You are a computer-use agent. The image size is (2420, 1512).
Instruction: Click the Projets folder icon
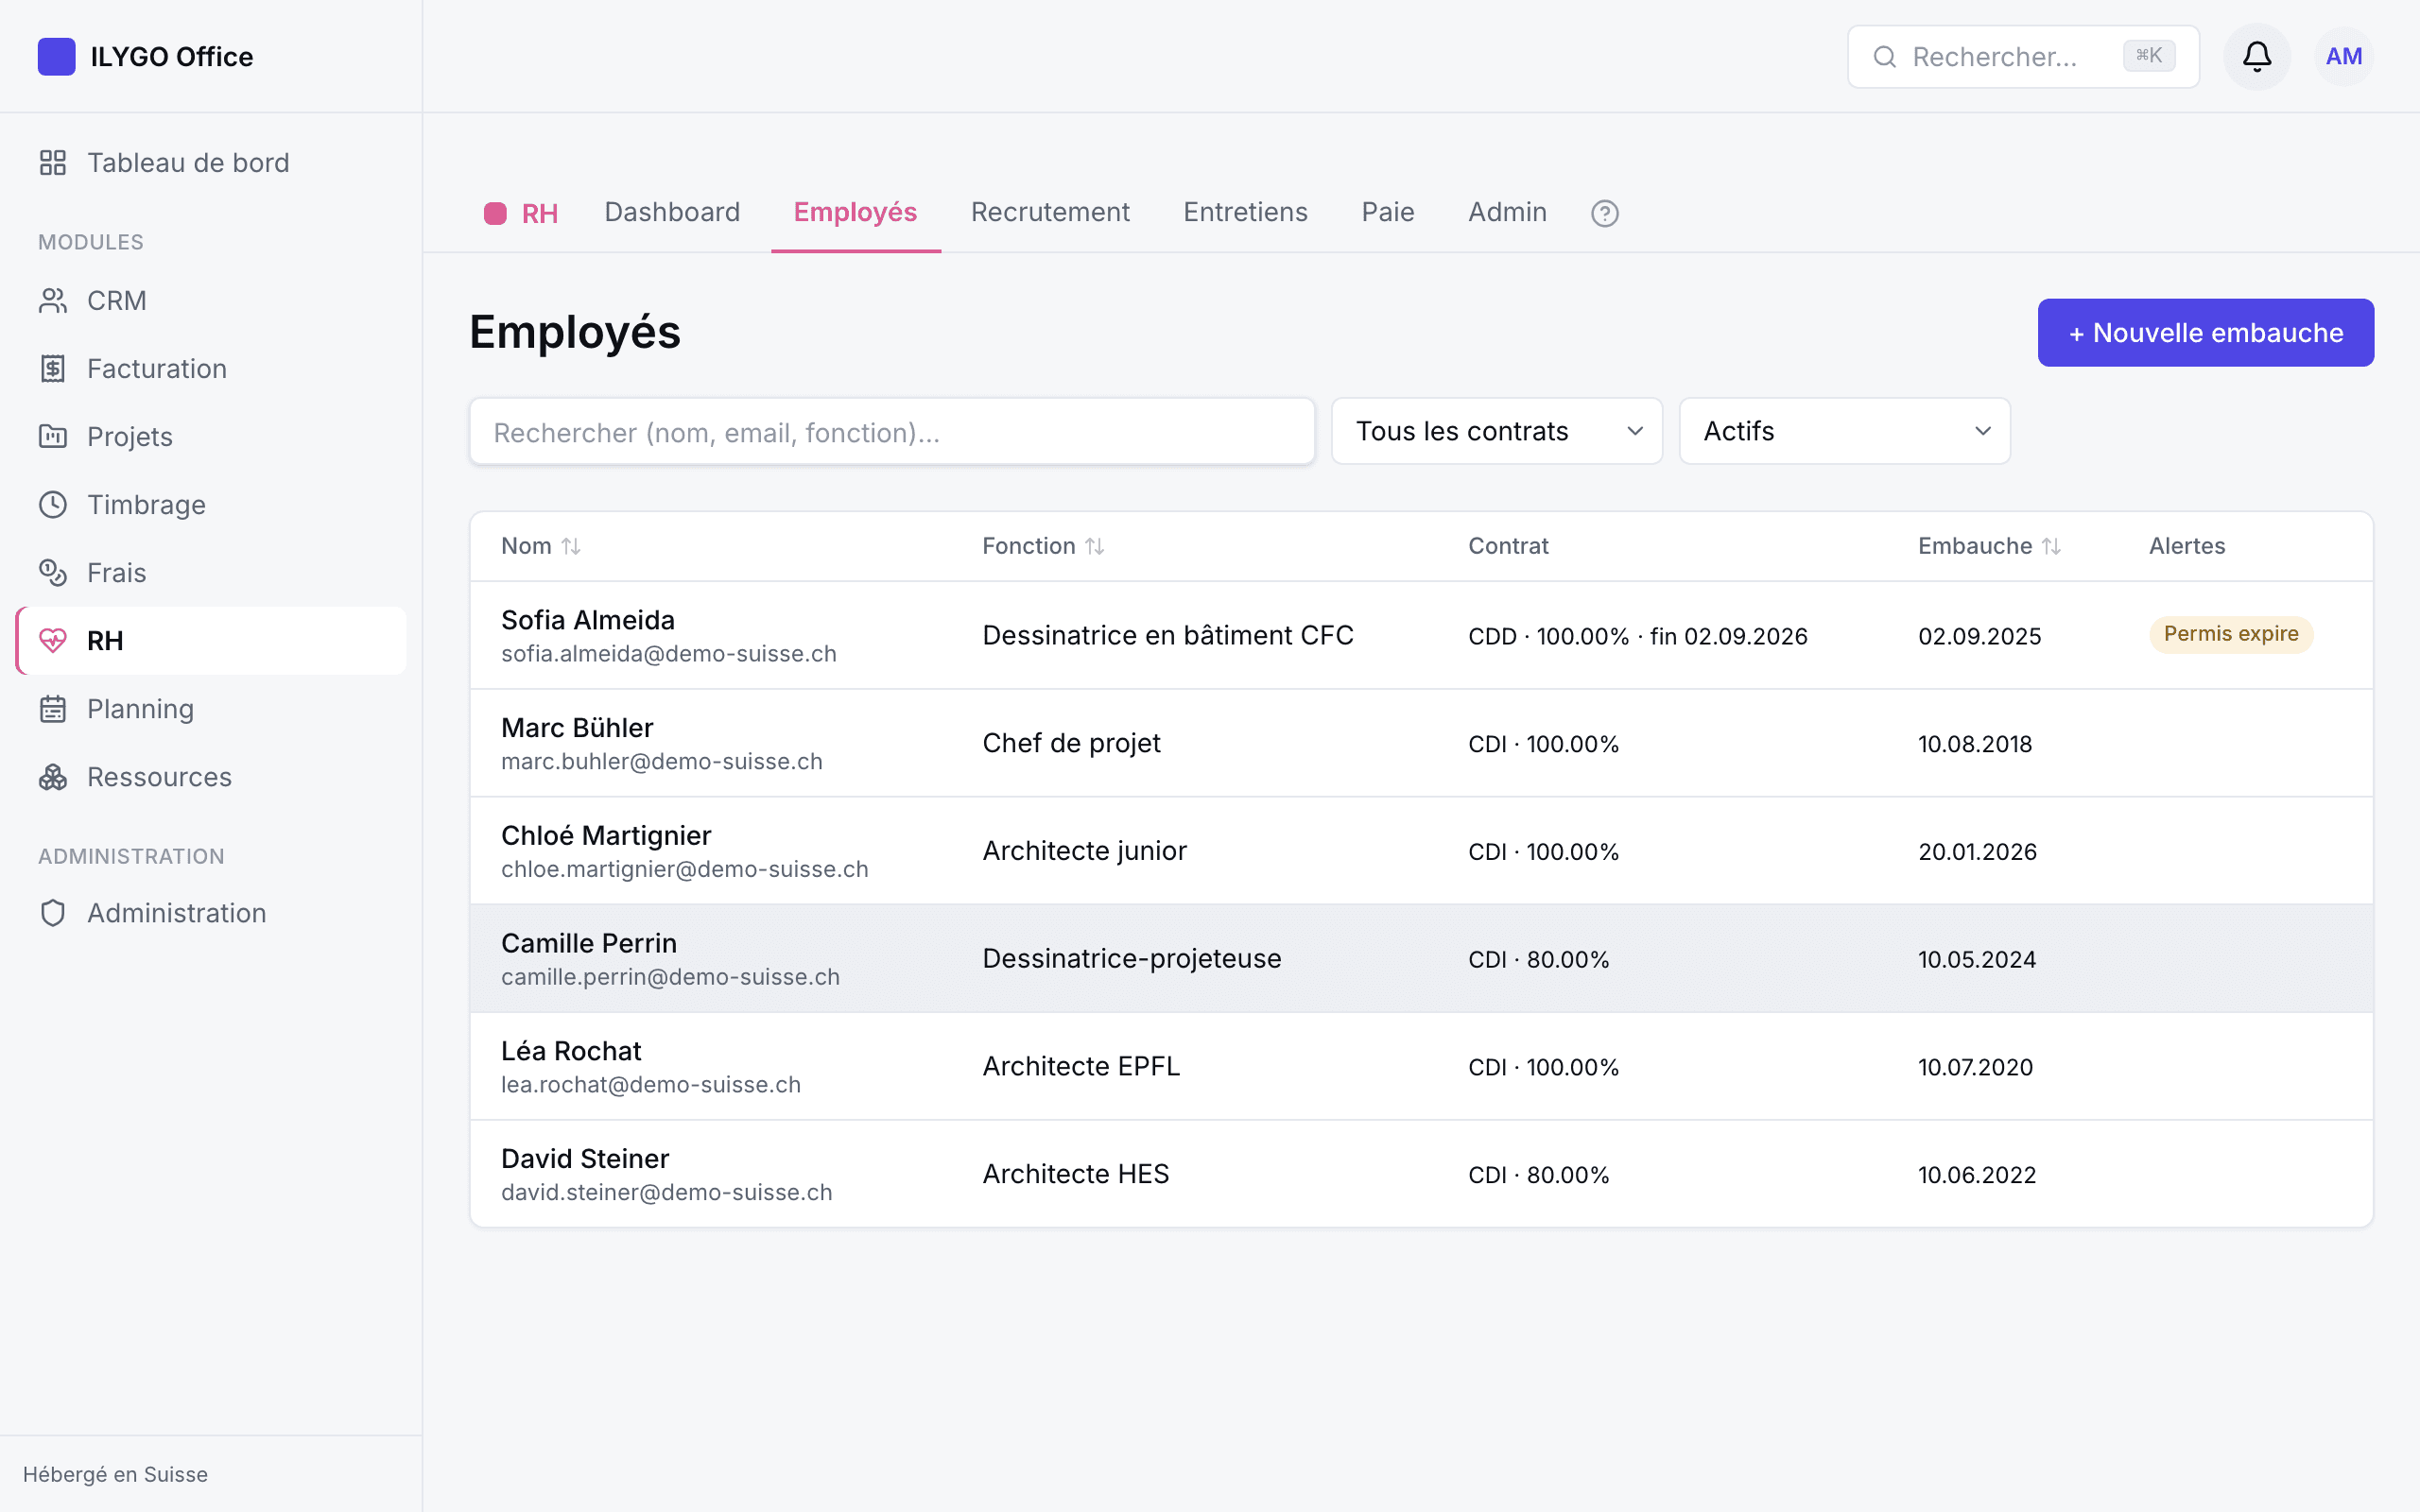click(53, 437)
